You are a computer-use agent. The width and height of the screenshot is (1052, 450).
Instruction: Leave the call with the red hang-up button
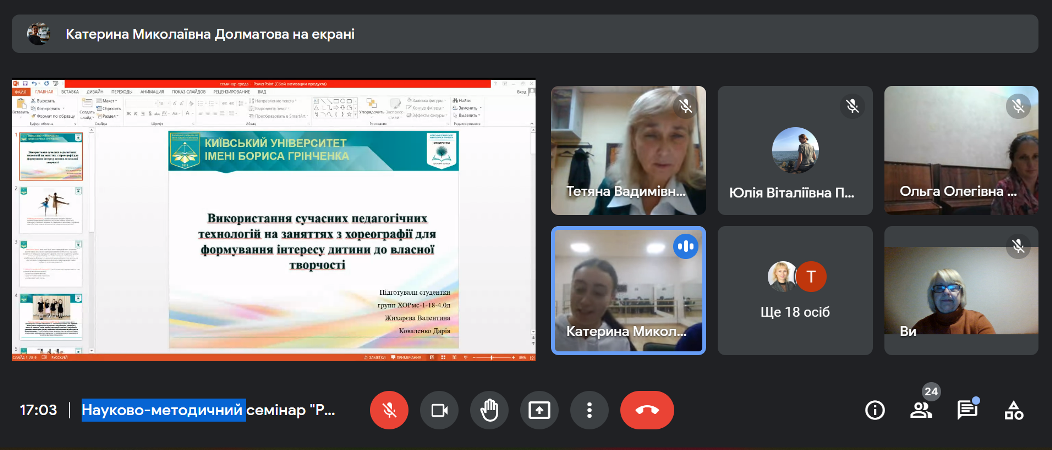(x=647, y=410)
